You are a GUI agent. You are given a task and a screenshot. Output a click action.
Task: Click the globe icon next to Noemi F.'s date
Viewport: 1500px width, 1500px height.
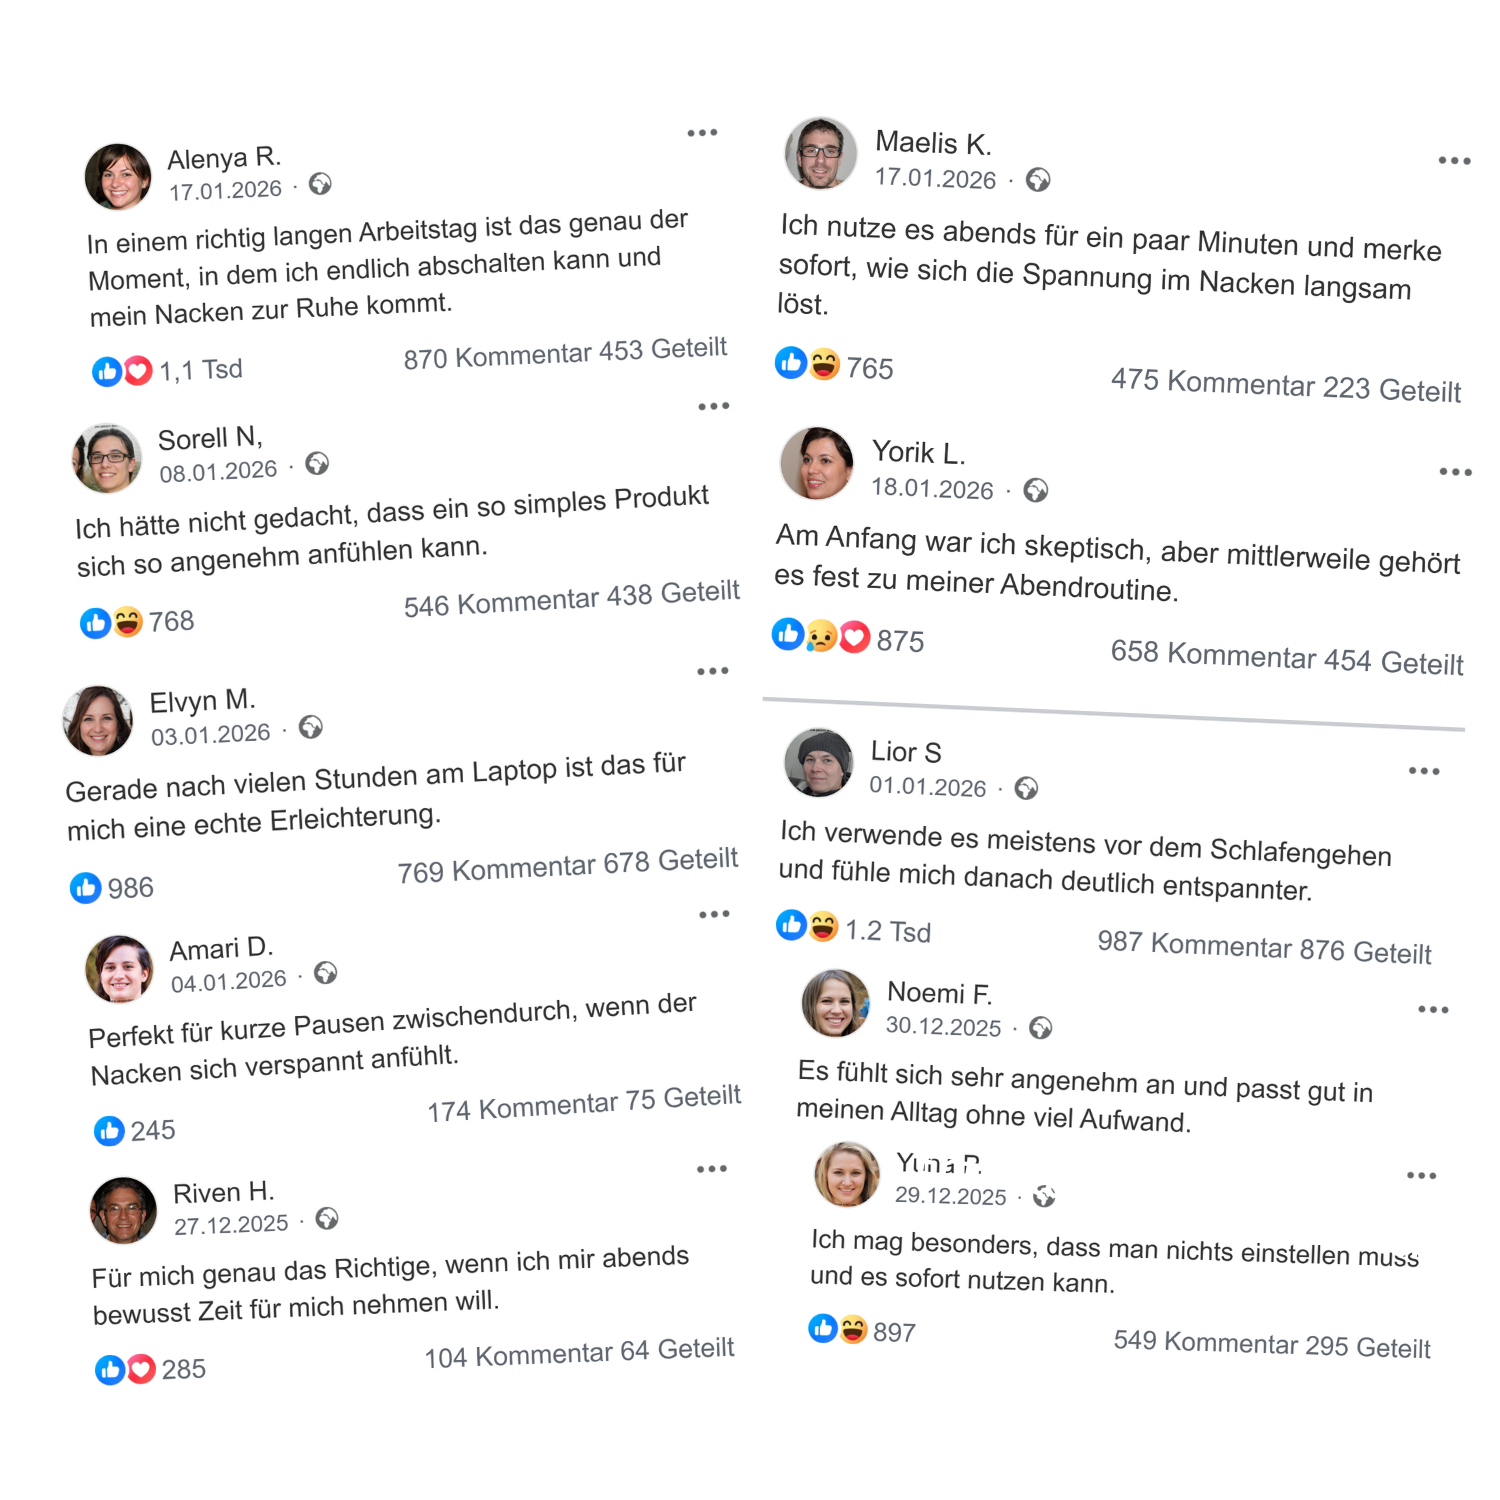pyautogui.click(x=1040, y=1028)
